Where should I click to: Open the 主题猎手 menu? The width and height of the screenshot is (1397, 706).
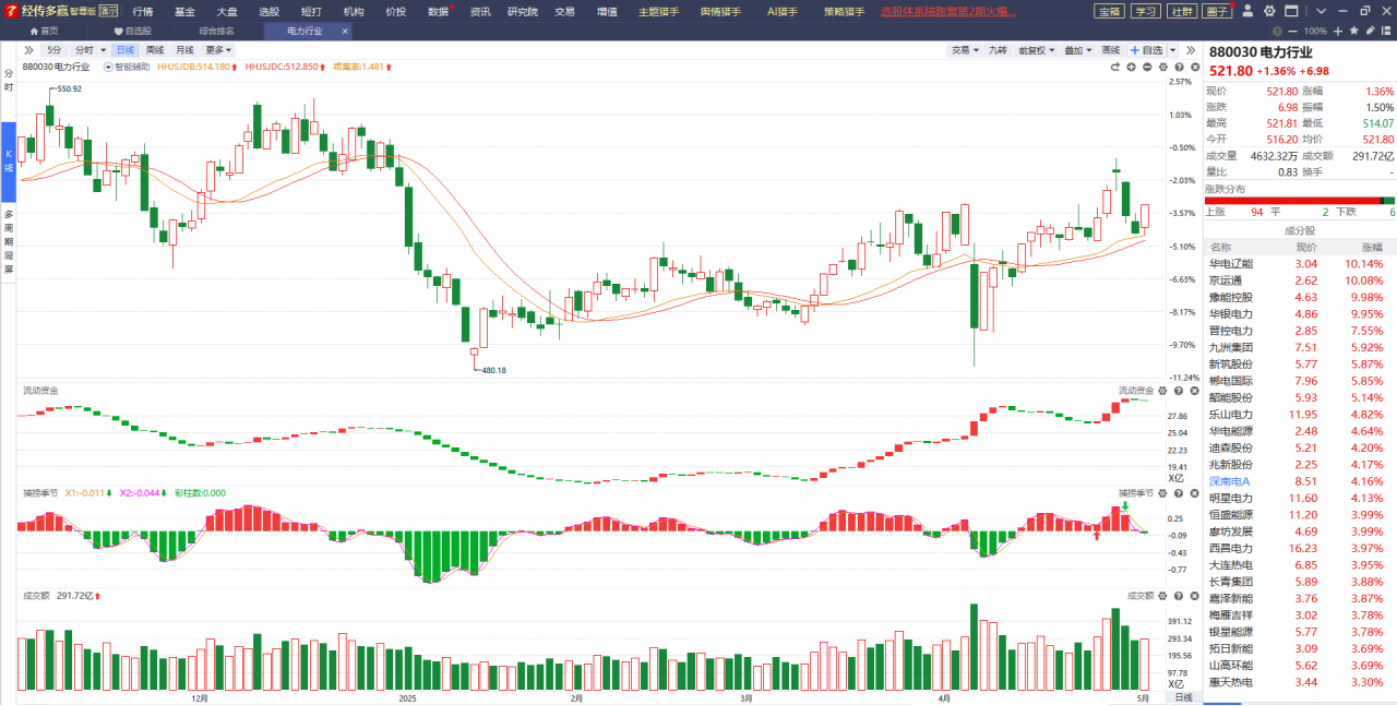[x=659, y=11]
